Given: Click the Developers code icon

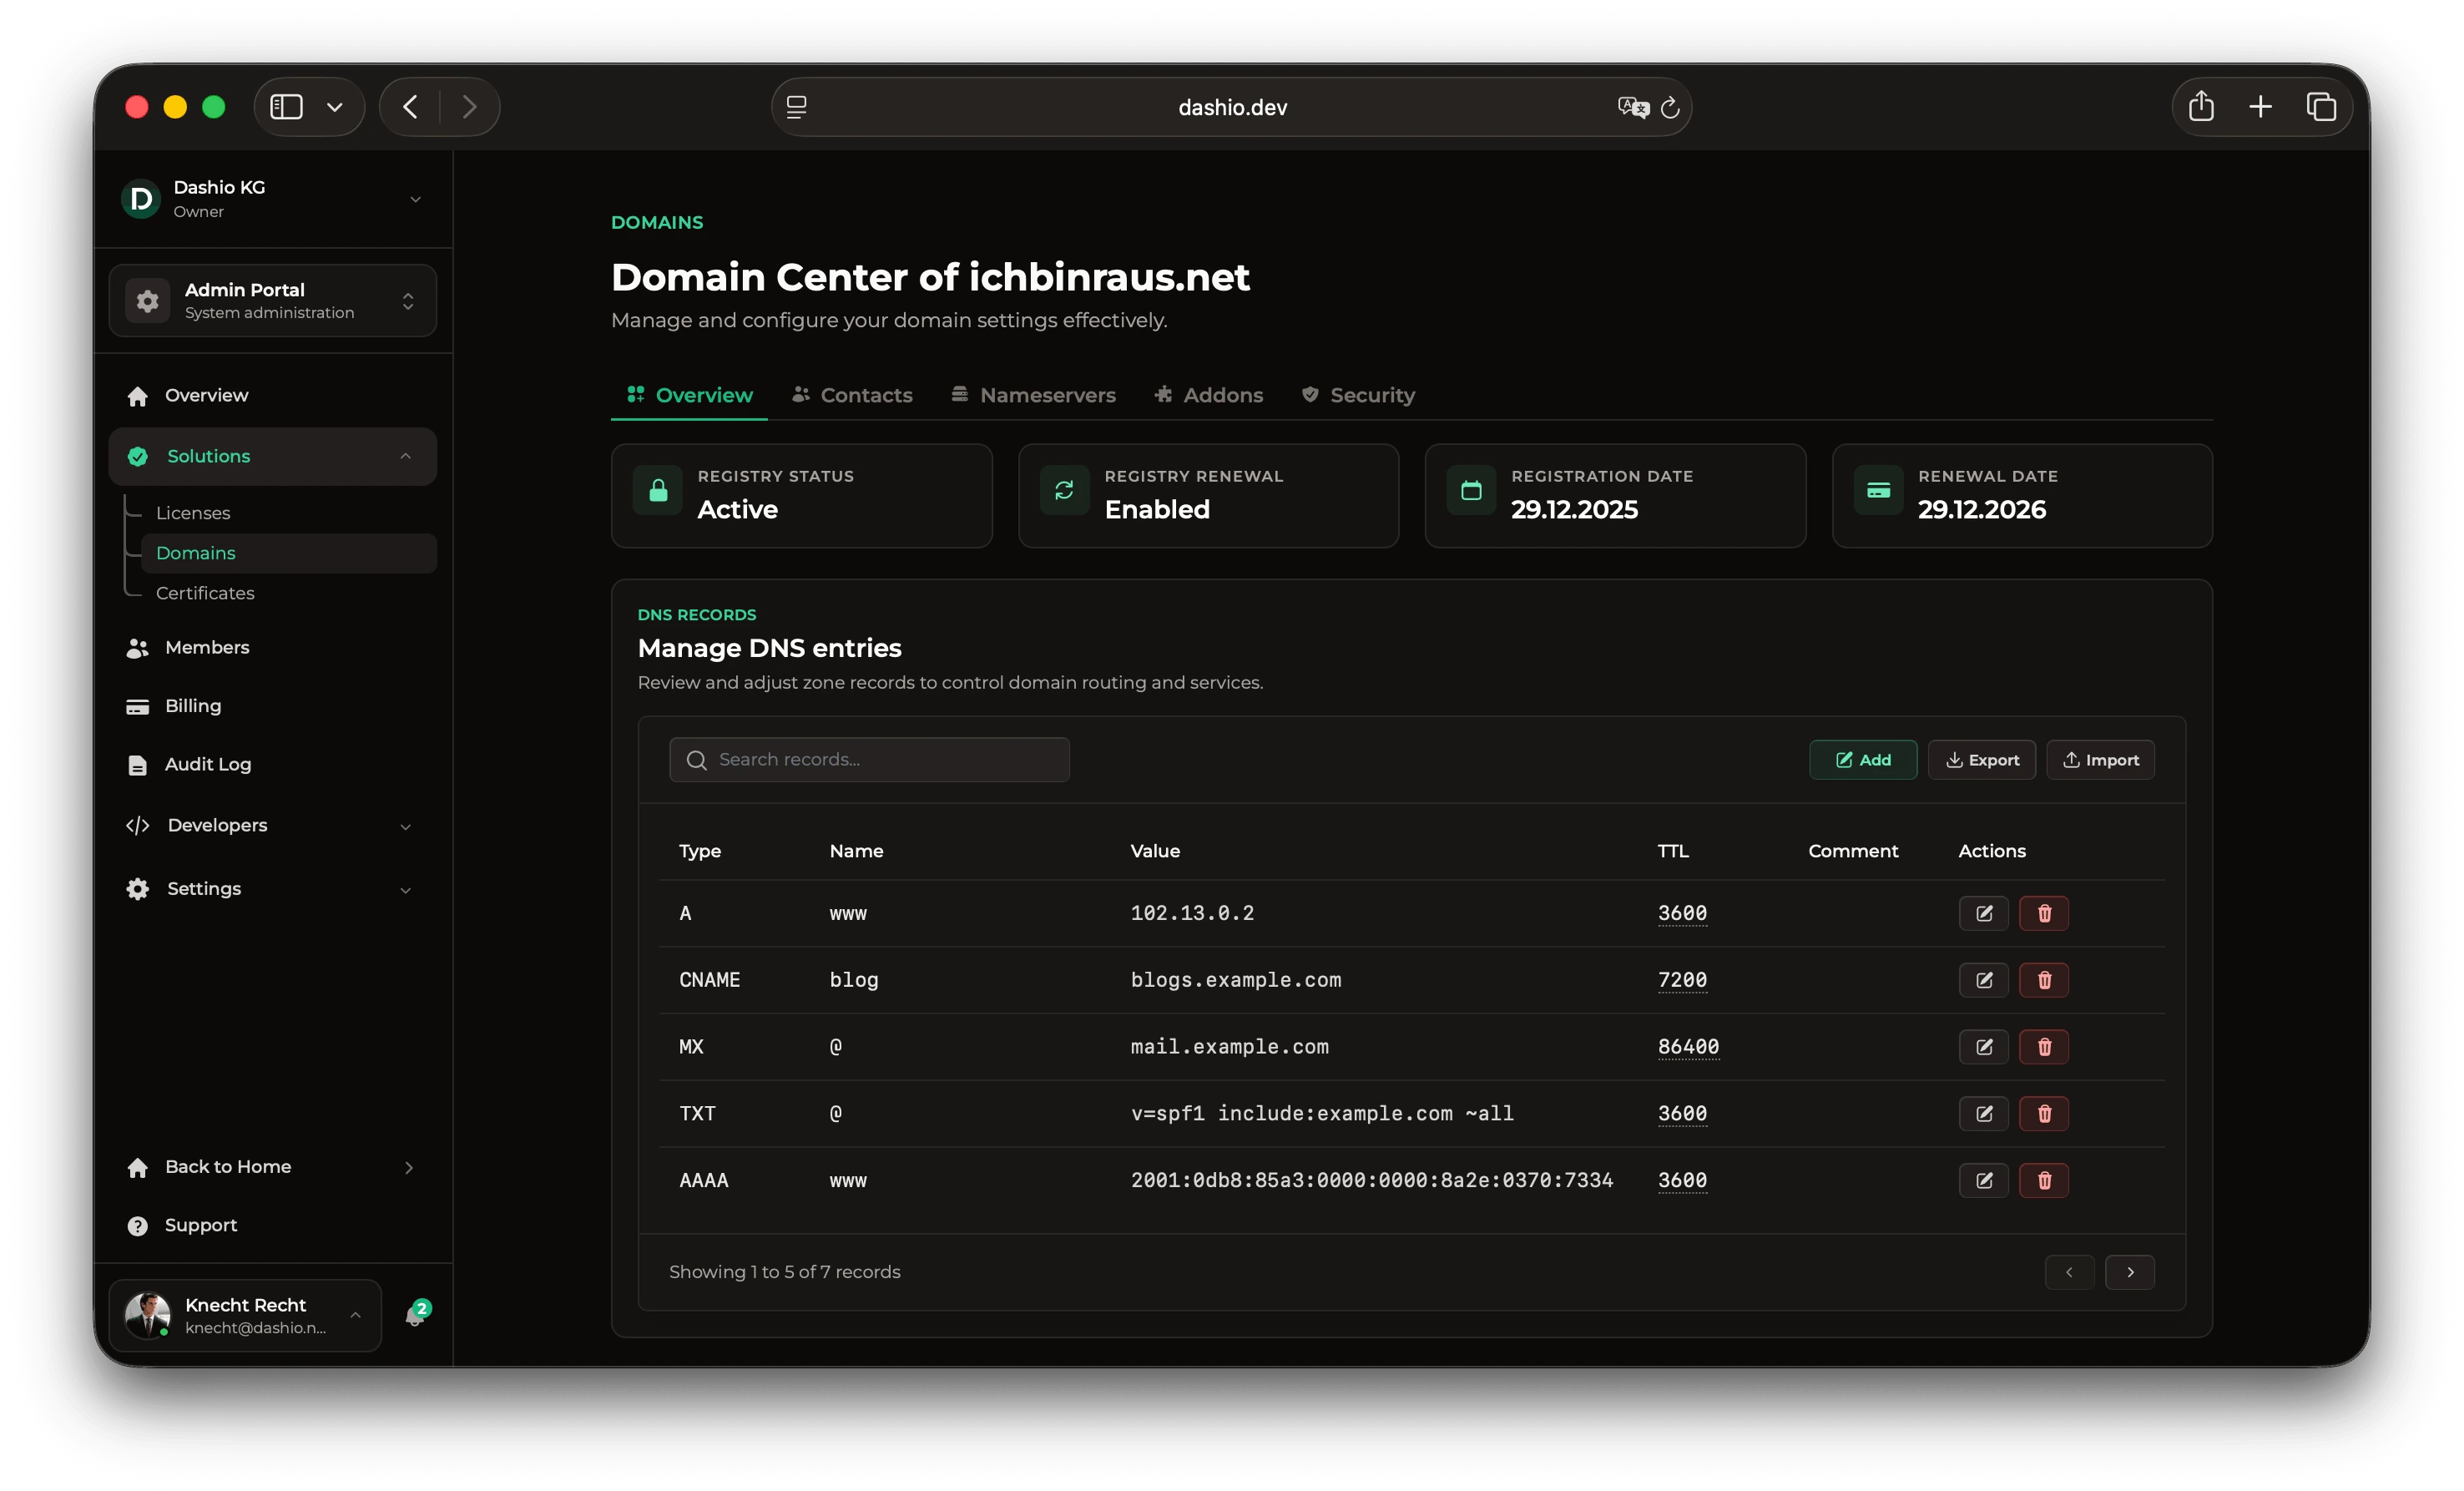Looking at the screenshot, I should pos(137,825).
